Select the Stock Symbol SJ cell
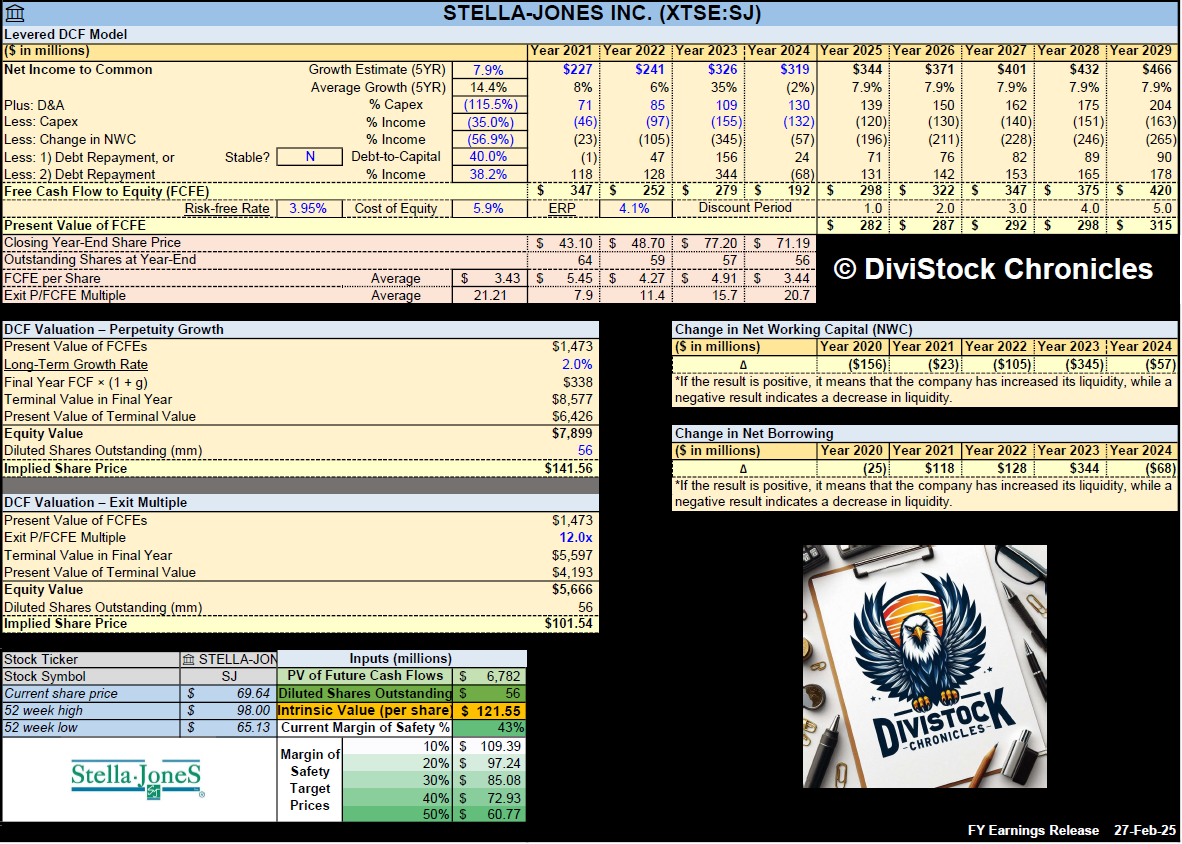 coord(228,677)
